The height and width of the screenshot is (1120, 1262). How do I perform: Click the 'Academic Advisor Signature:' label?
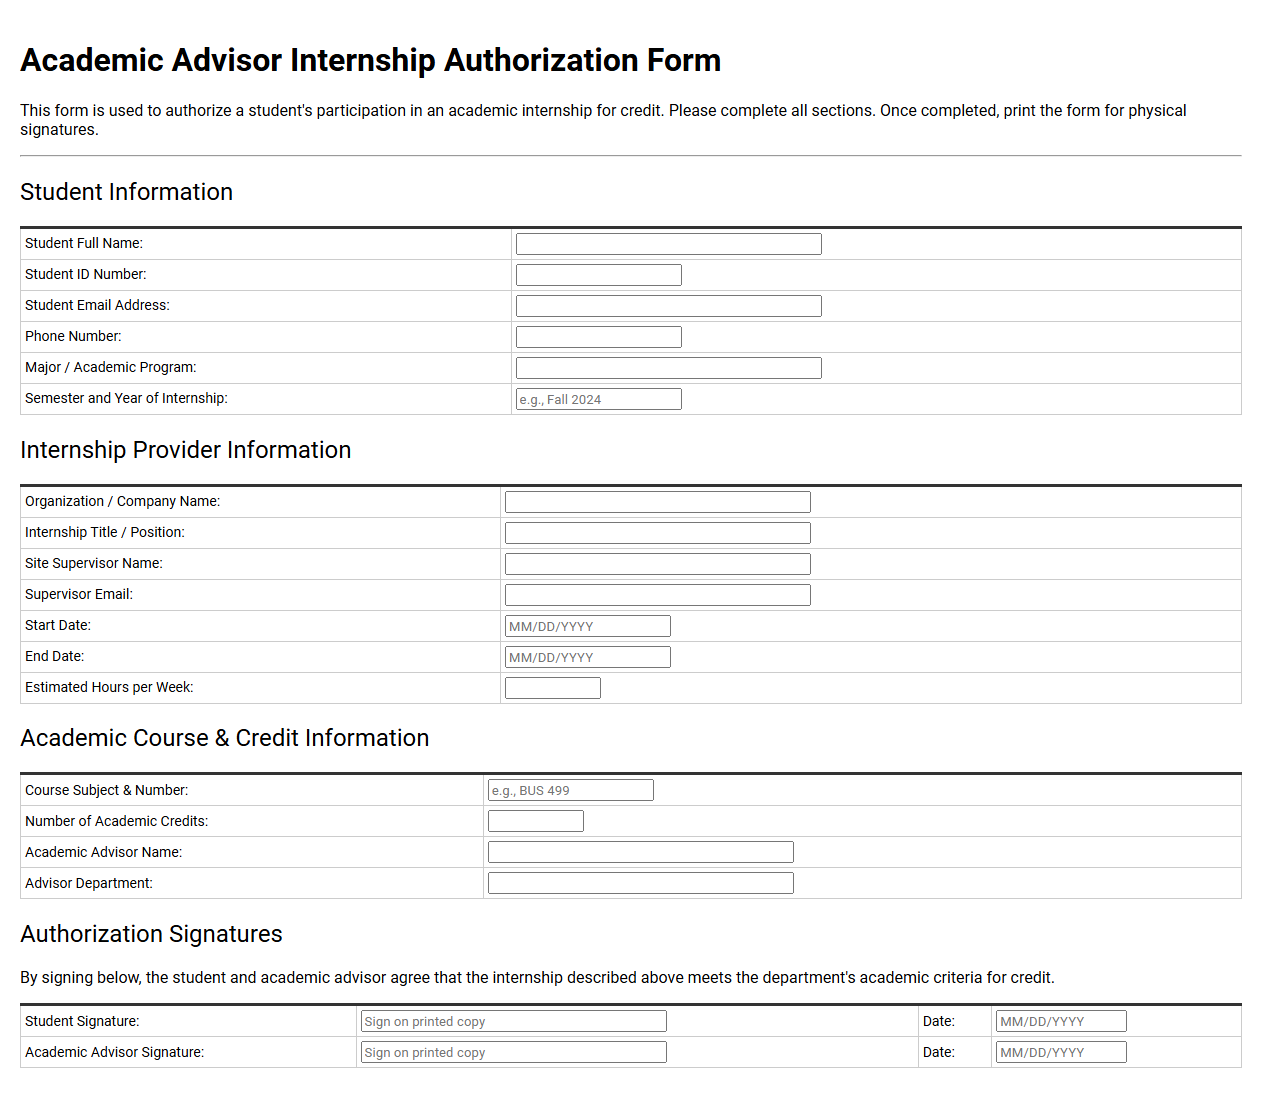pyautogui.click(x=115, y=1052)
